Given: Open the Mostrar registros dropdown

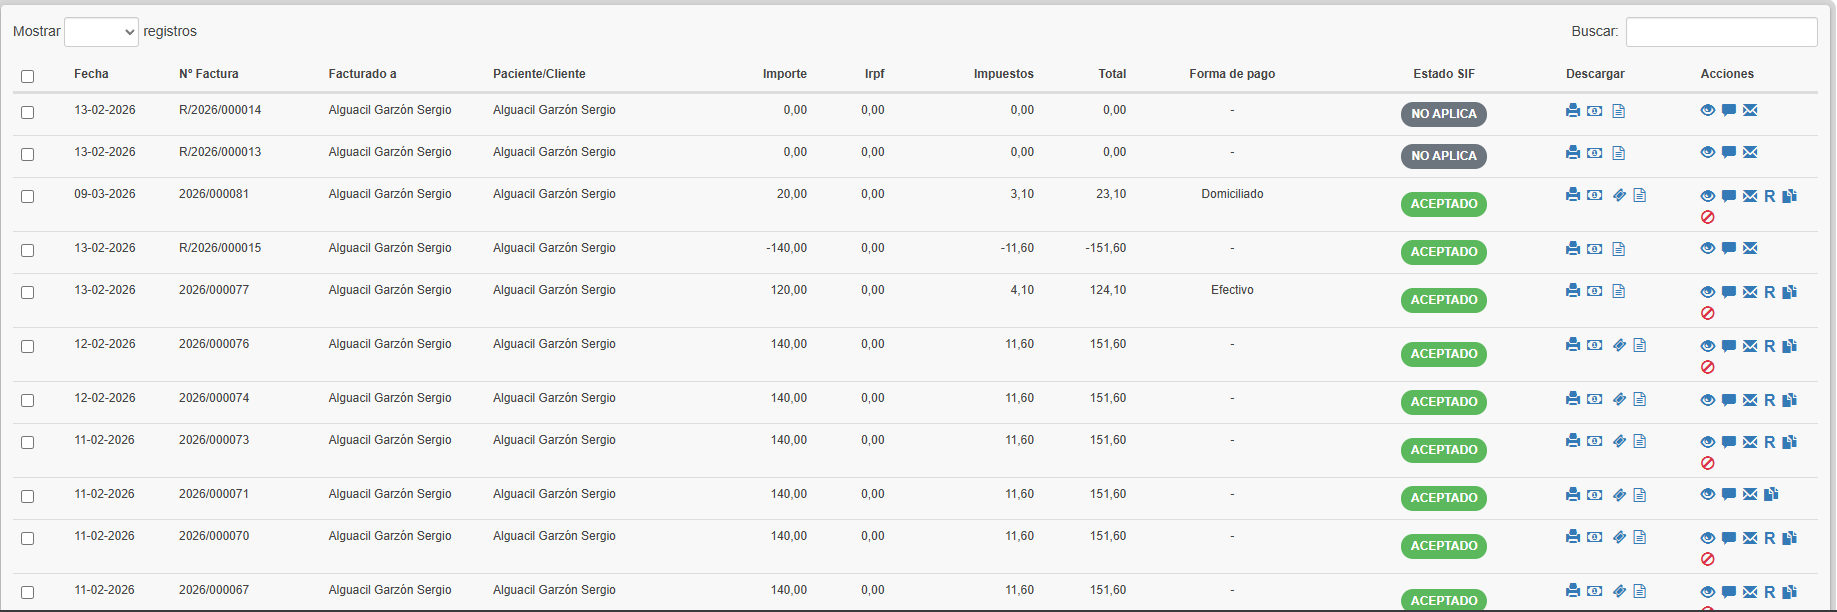Looking at the screenshot, I should [x=101, y=32].
